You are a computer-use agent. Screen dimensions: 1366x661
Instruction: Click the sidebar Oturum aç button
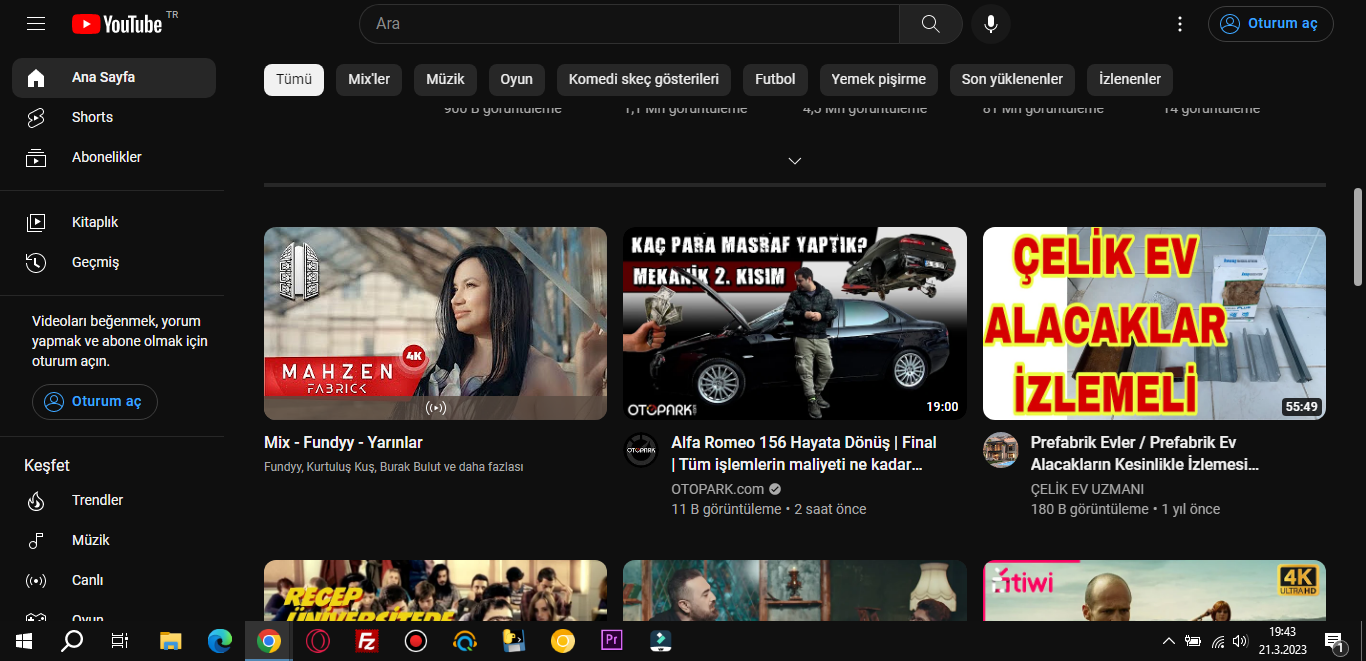coord(95,402)
